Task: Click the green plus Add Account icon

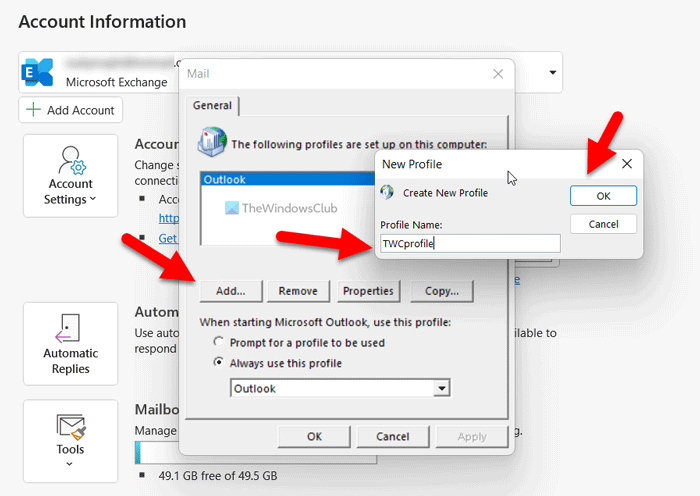Action: point(33,109)
